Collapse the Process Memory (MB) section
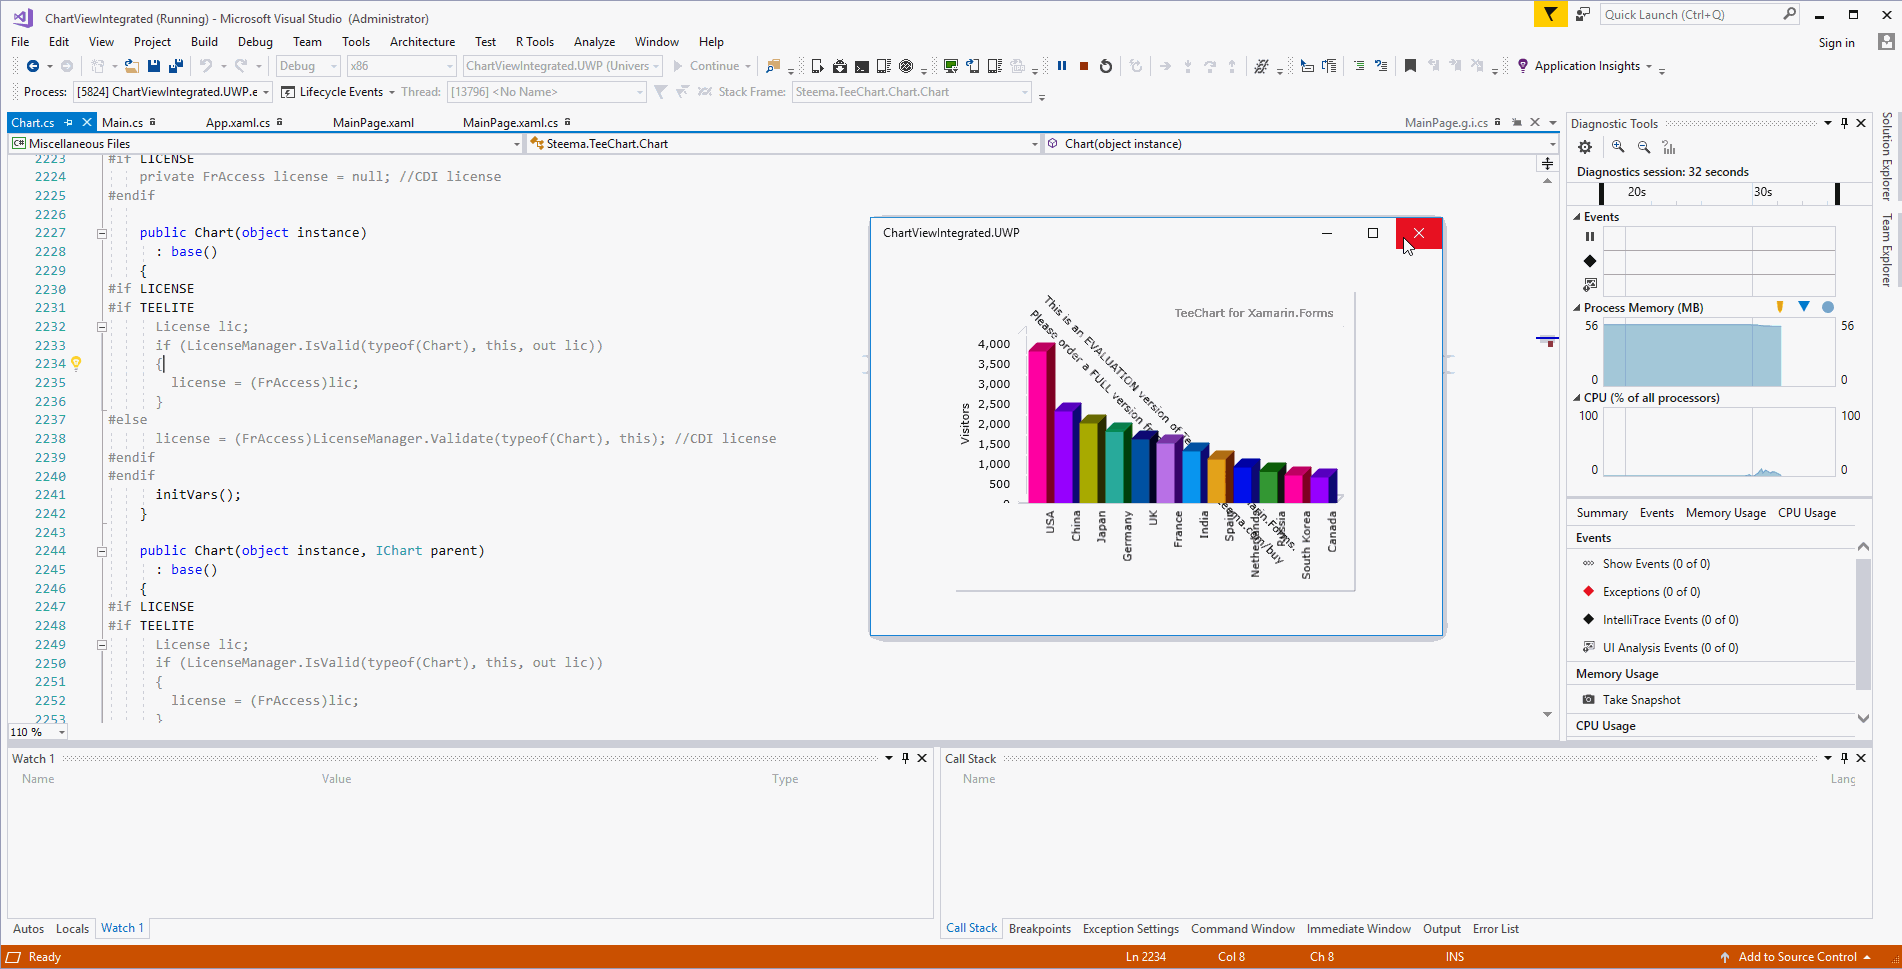Image resolution: width=1902 pixels, height=969 pixels. coord(1577,308)
